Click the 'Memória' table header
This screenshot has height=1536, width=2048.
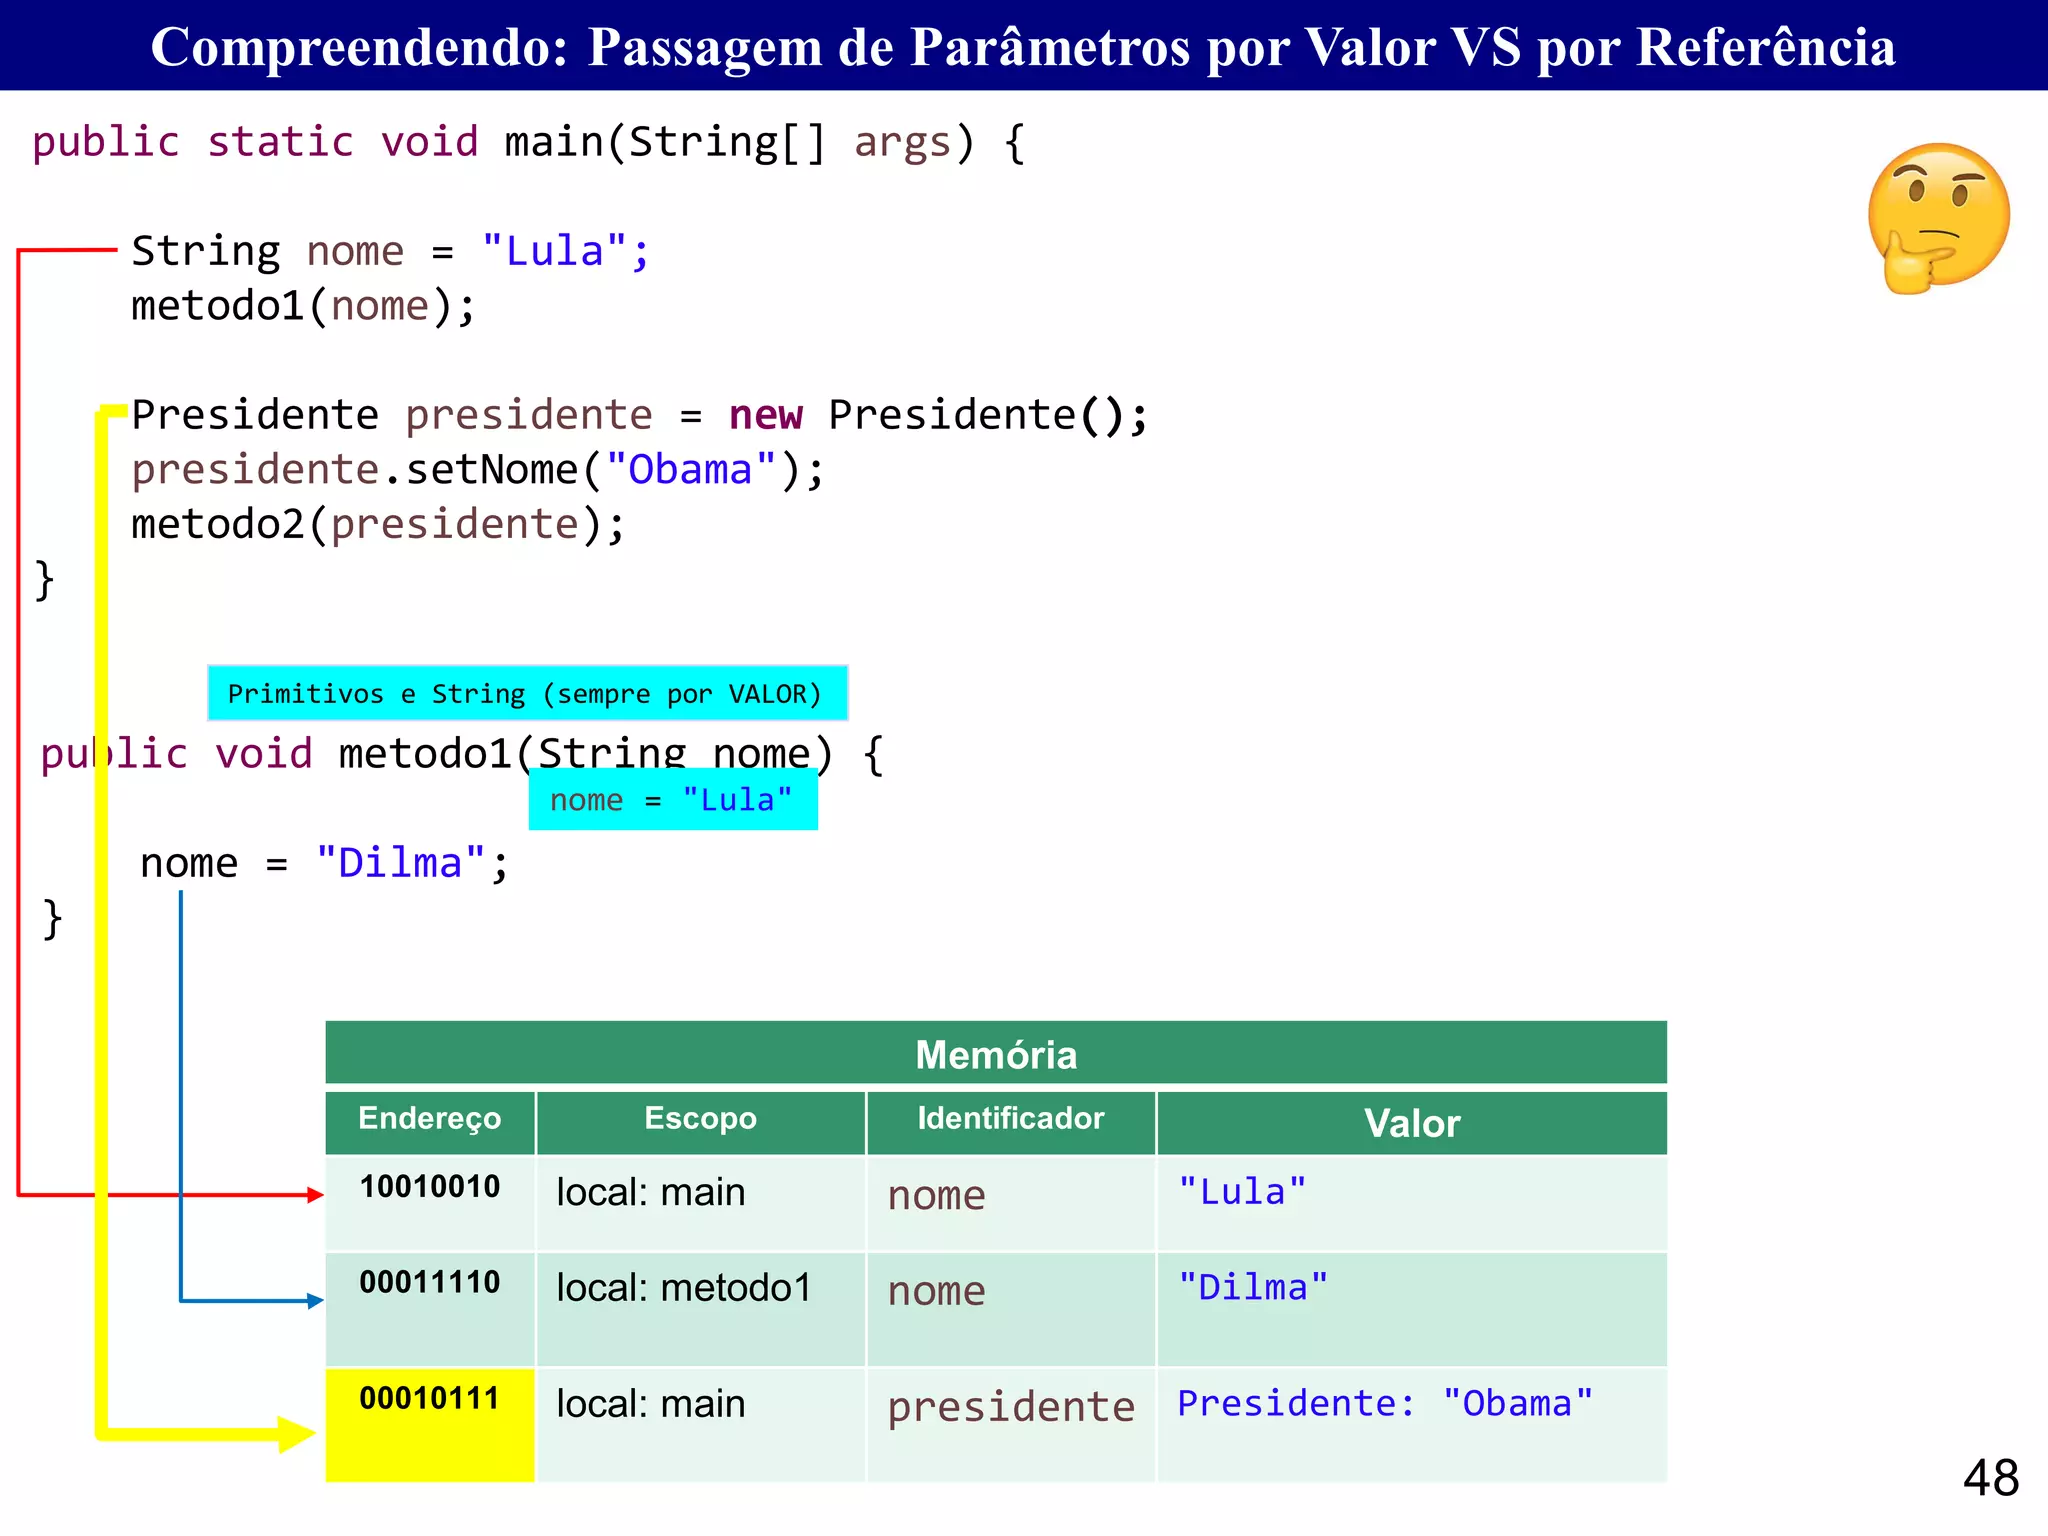pos(996,1053)
